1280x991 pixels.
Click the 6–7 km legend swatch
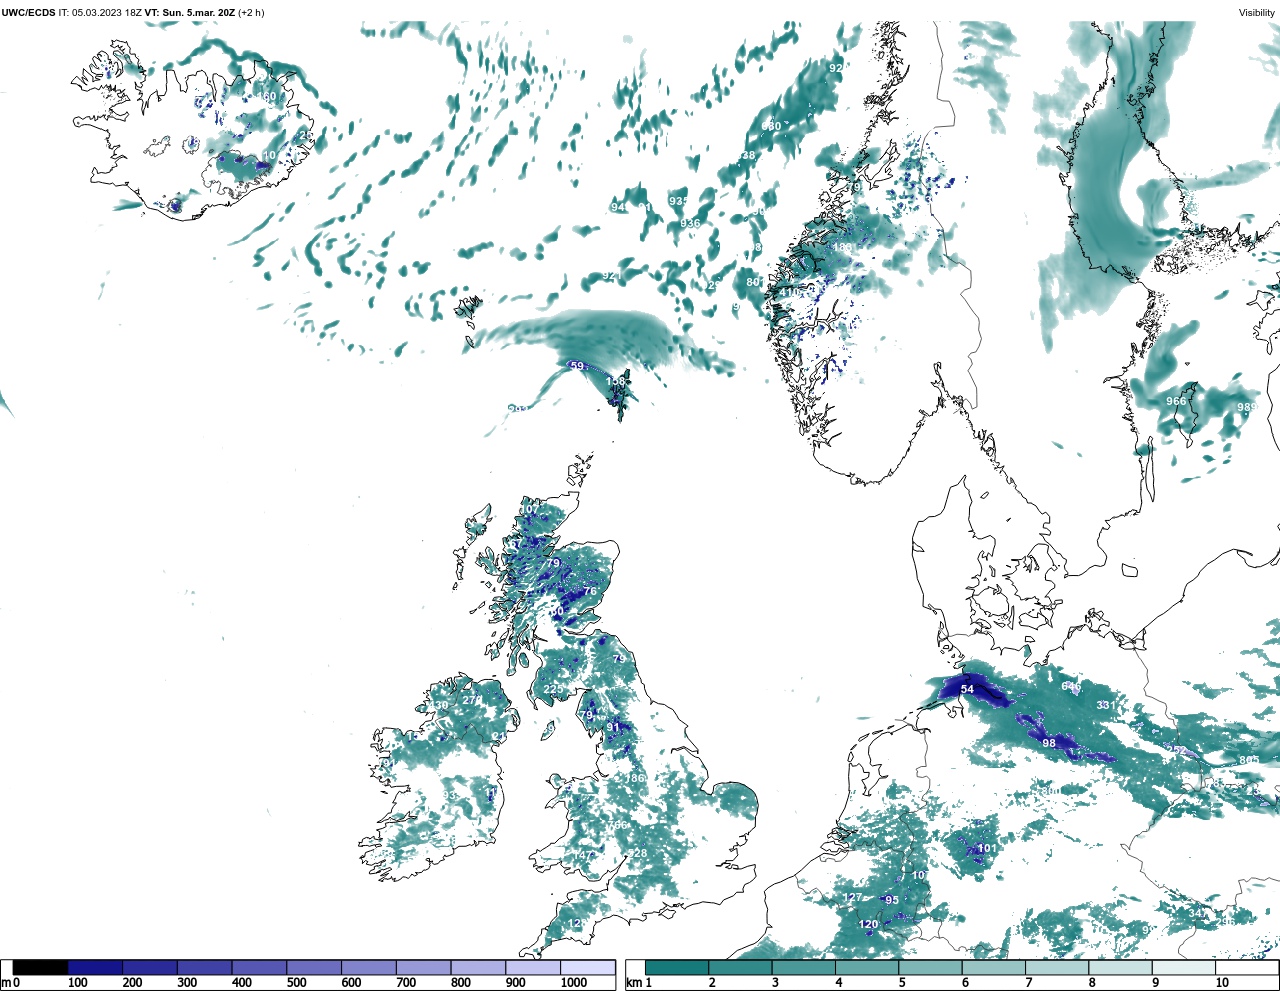coord(994,968)
